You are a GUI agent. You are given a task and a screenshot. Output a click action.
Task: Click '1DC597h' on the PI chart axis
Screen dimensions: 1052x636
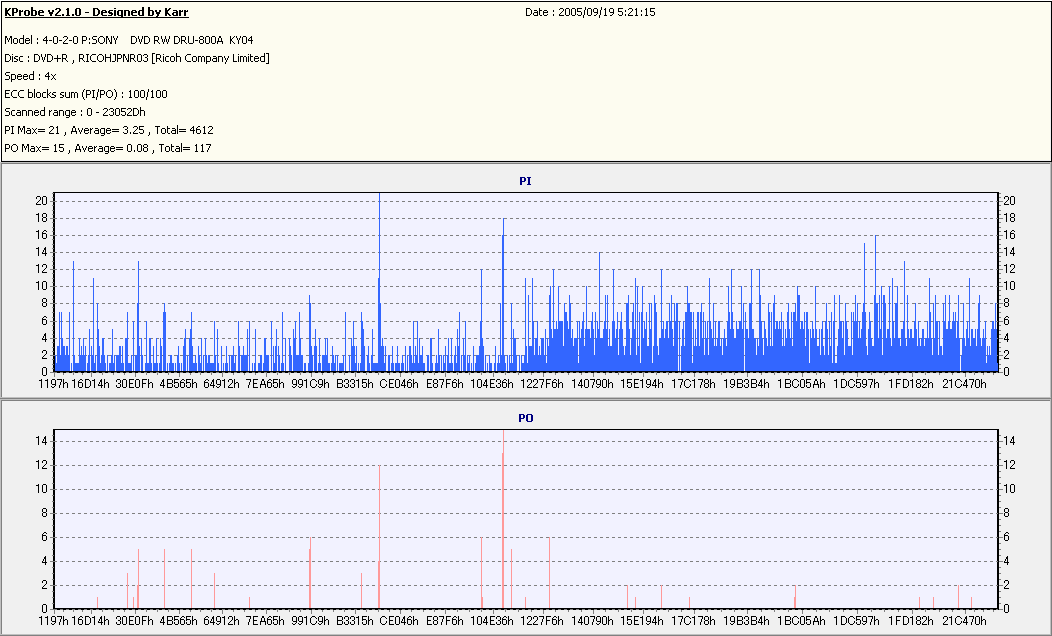coord(856,384)
